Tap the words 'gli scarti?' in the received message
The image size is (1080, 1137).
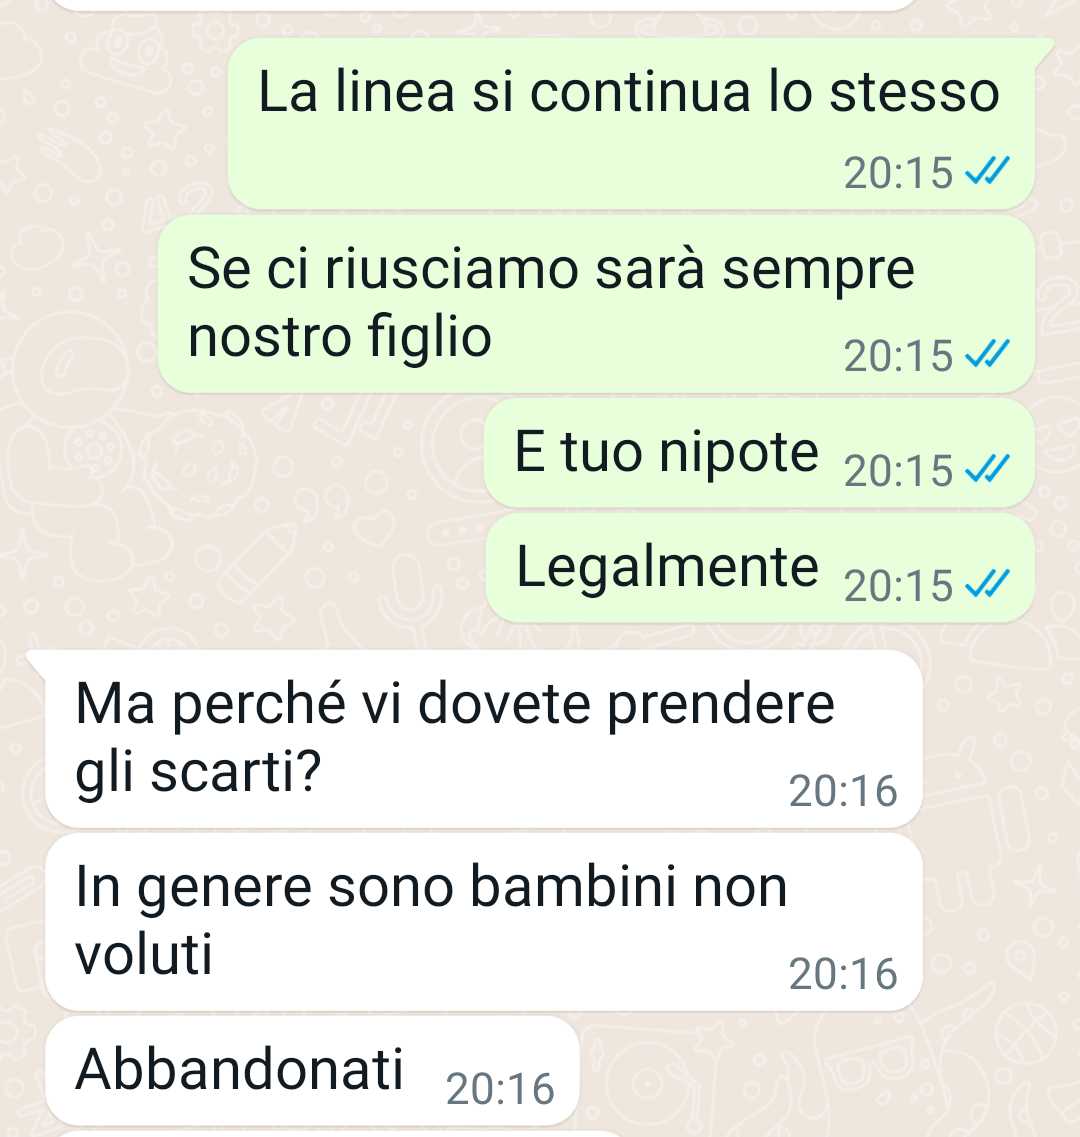click(x=199, y=773)
